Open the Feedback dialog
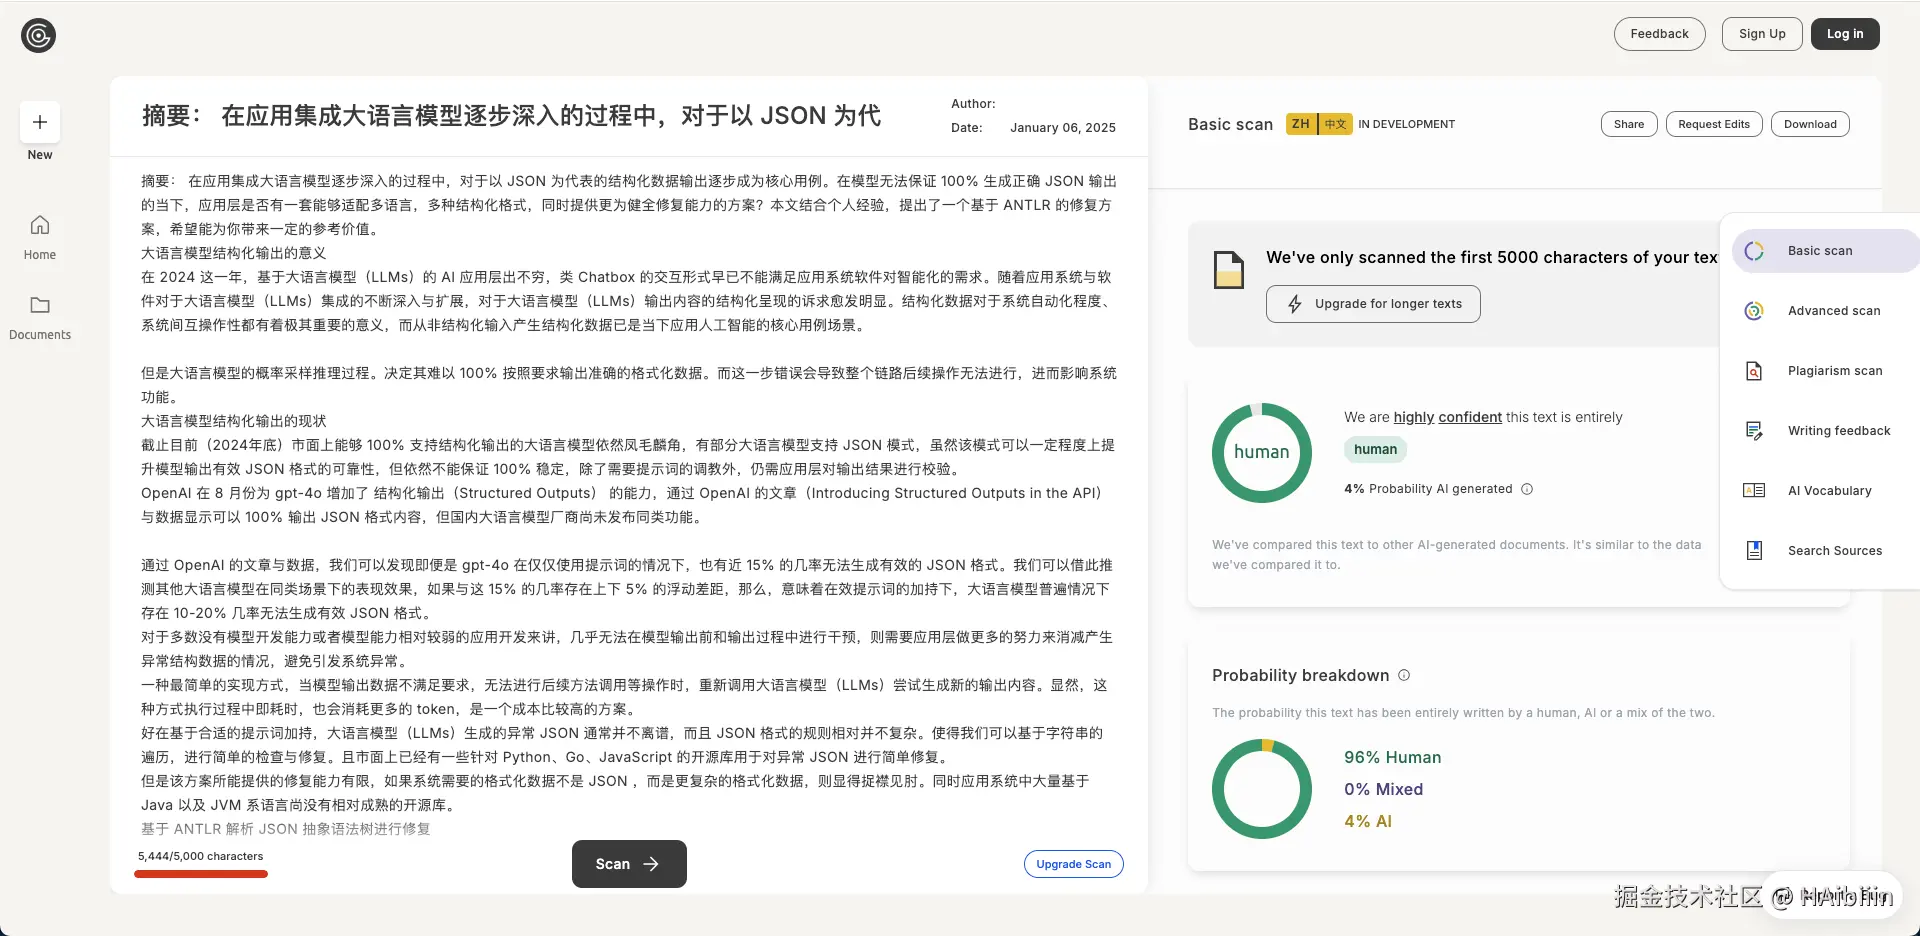Screen dimensions: 1920x936 click(1659, 33)
